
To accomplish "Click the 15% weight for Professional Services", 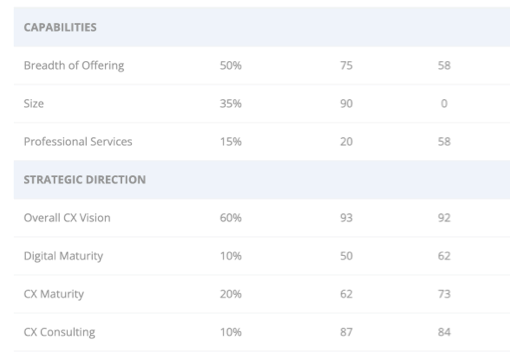I will pos(231,142).
